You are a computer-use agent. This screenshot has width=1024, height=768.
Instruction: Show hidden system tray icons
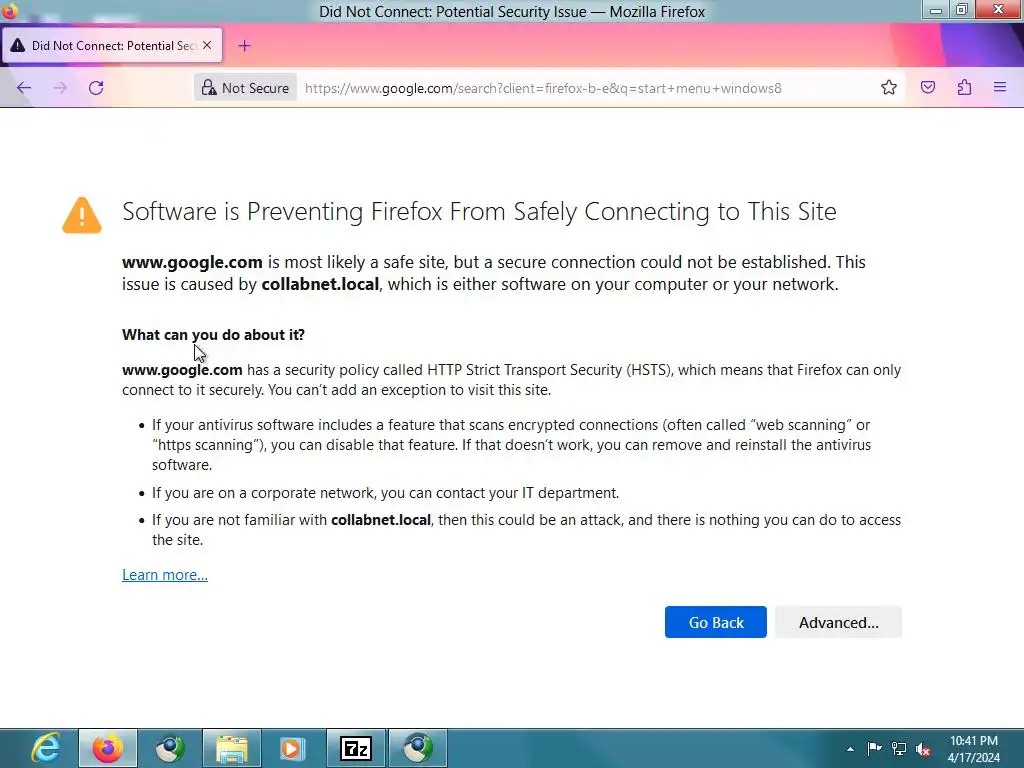(850, 749)
